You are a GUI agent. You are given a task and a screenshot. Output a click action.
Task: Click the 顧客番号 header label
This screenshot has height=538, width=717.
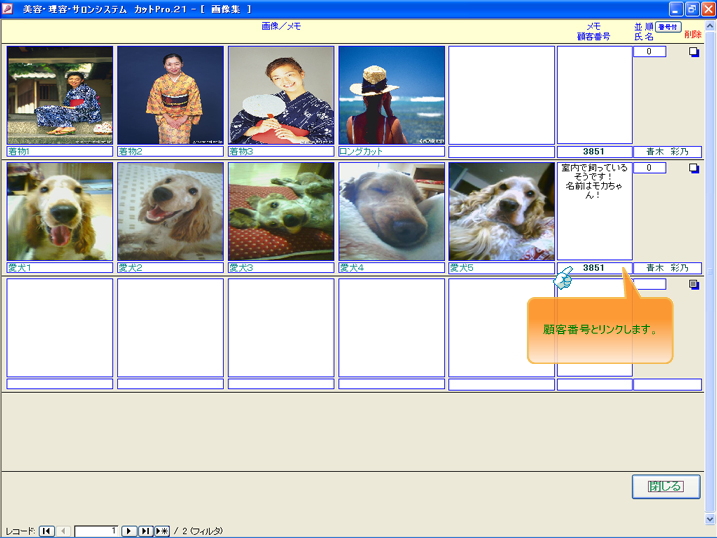tap(593, 37)
